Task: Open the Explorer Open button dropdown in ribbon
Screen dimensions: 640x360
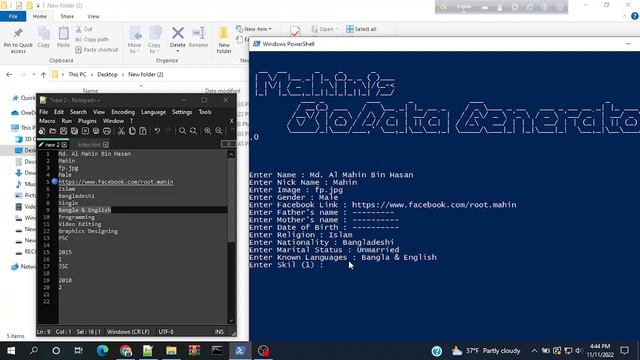Action: (336, 29)
